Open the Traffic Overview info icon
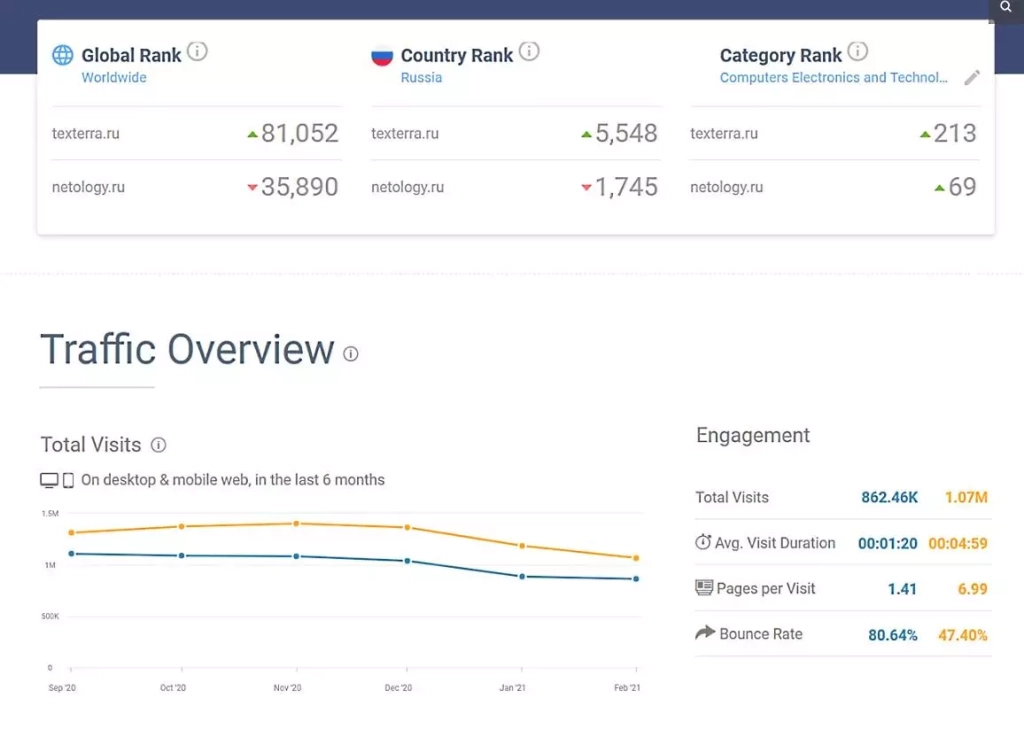This screenshot has width=1024, height=729. click(x=351, y=353)
